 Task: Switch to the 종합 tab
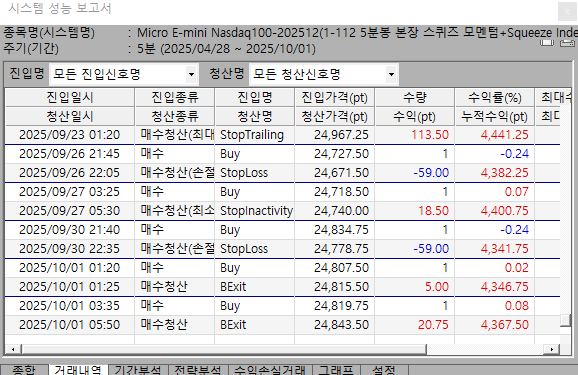(24, 370)
